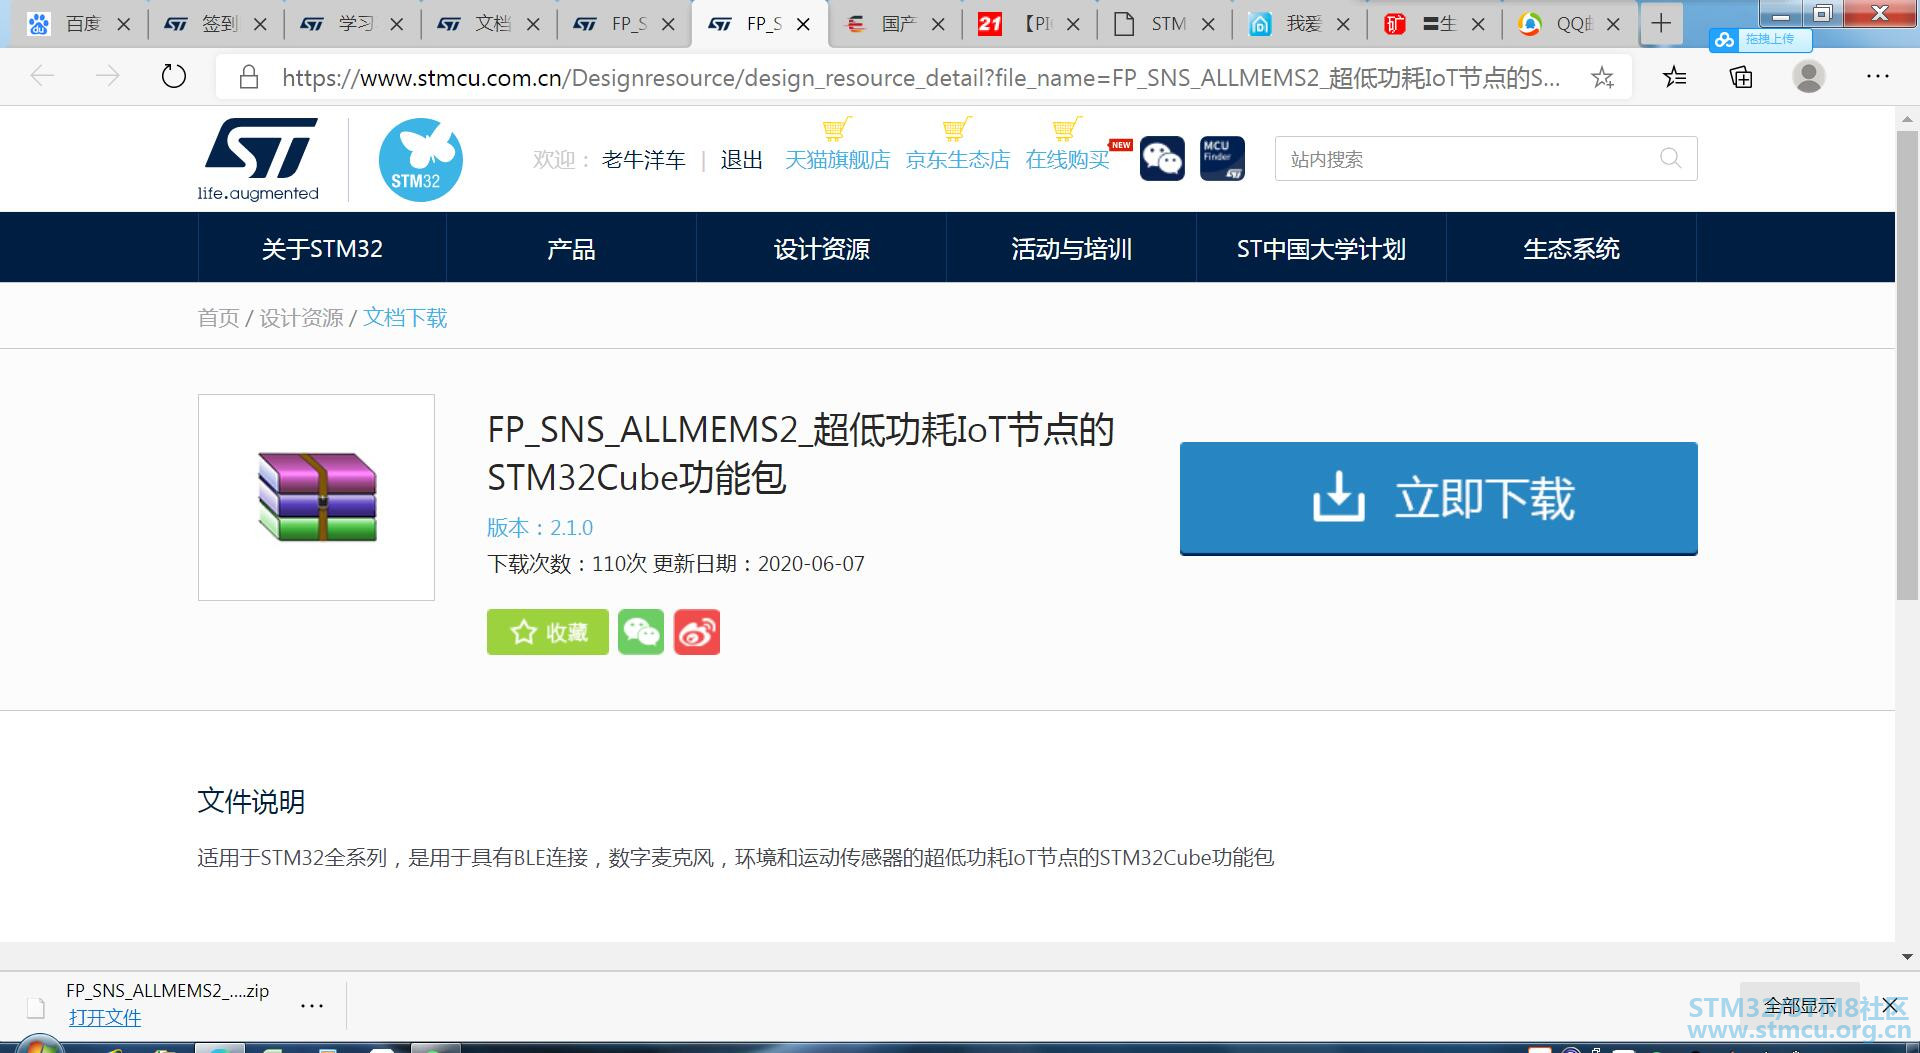Go to 设计资源 breadcrumb
This screenshot has width=1920, height=1053.
(301, 318)
